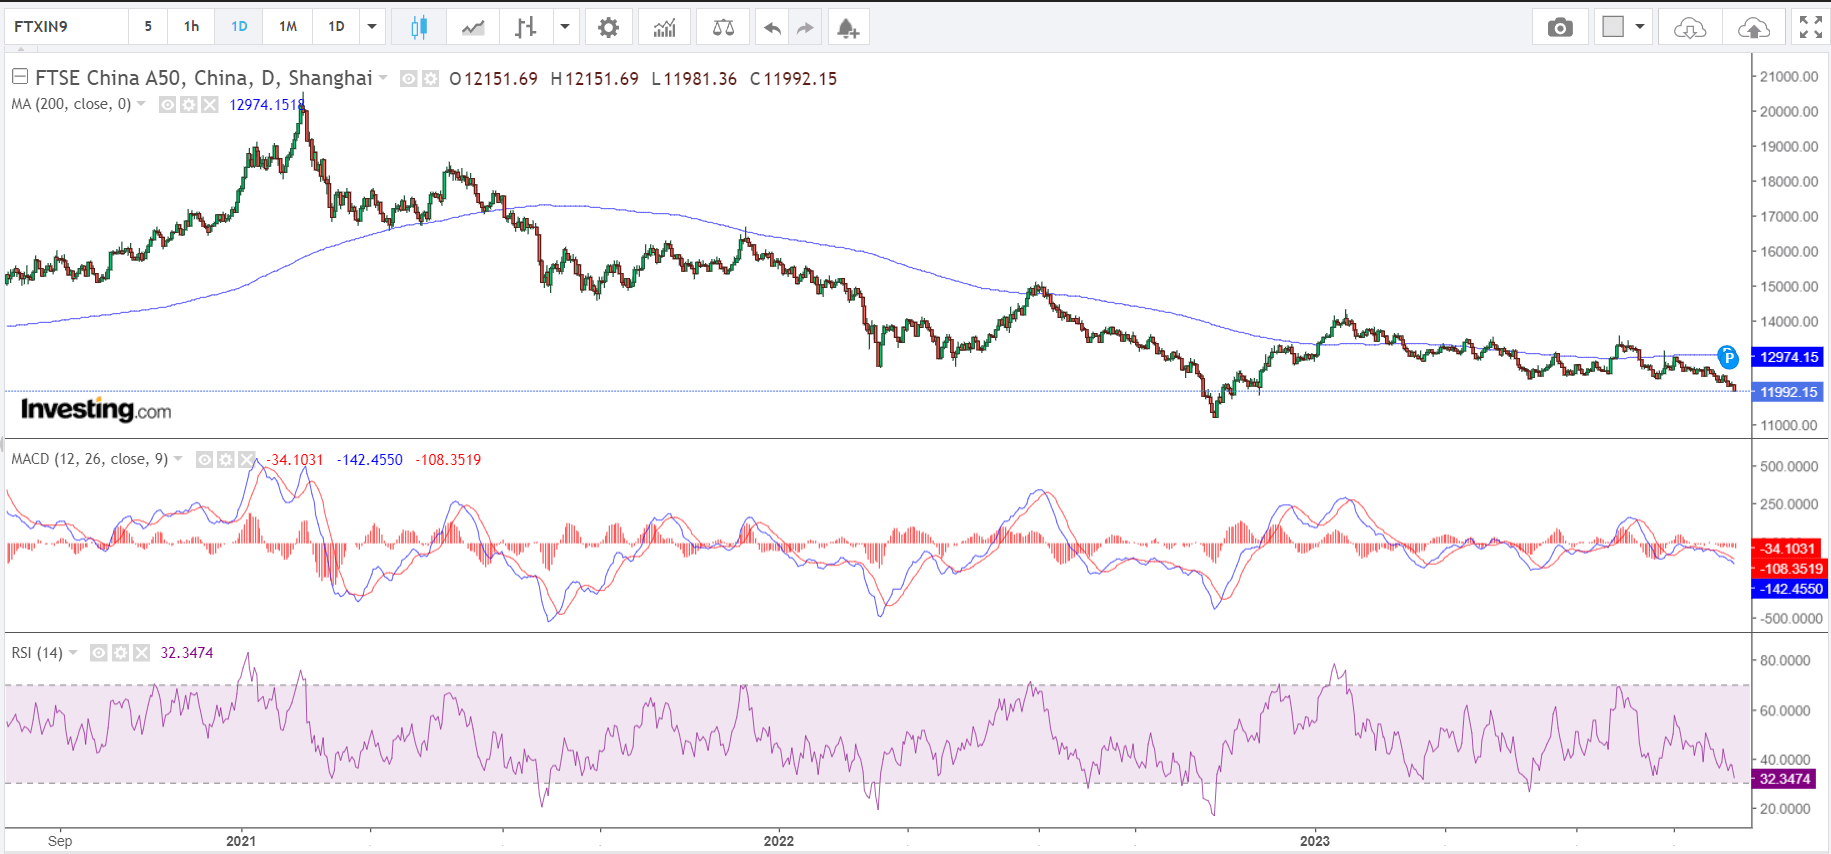The height and width of the screenshot is (854, 1831).
Task: Take a chart snapshot with the camera icon
Action: (x=1560, y=27)
